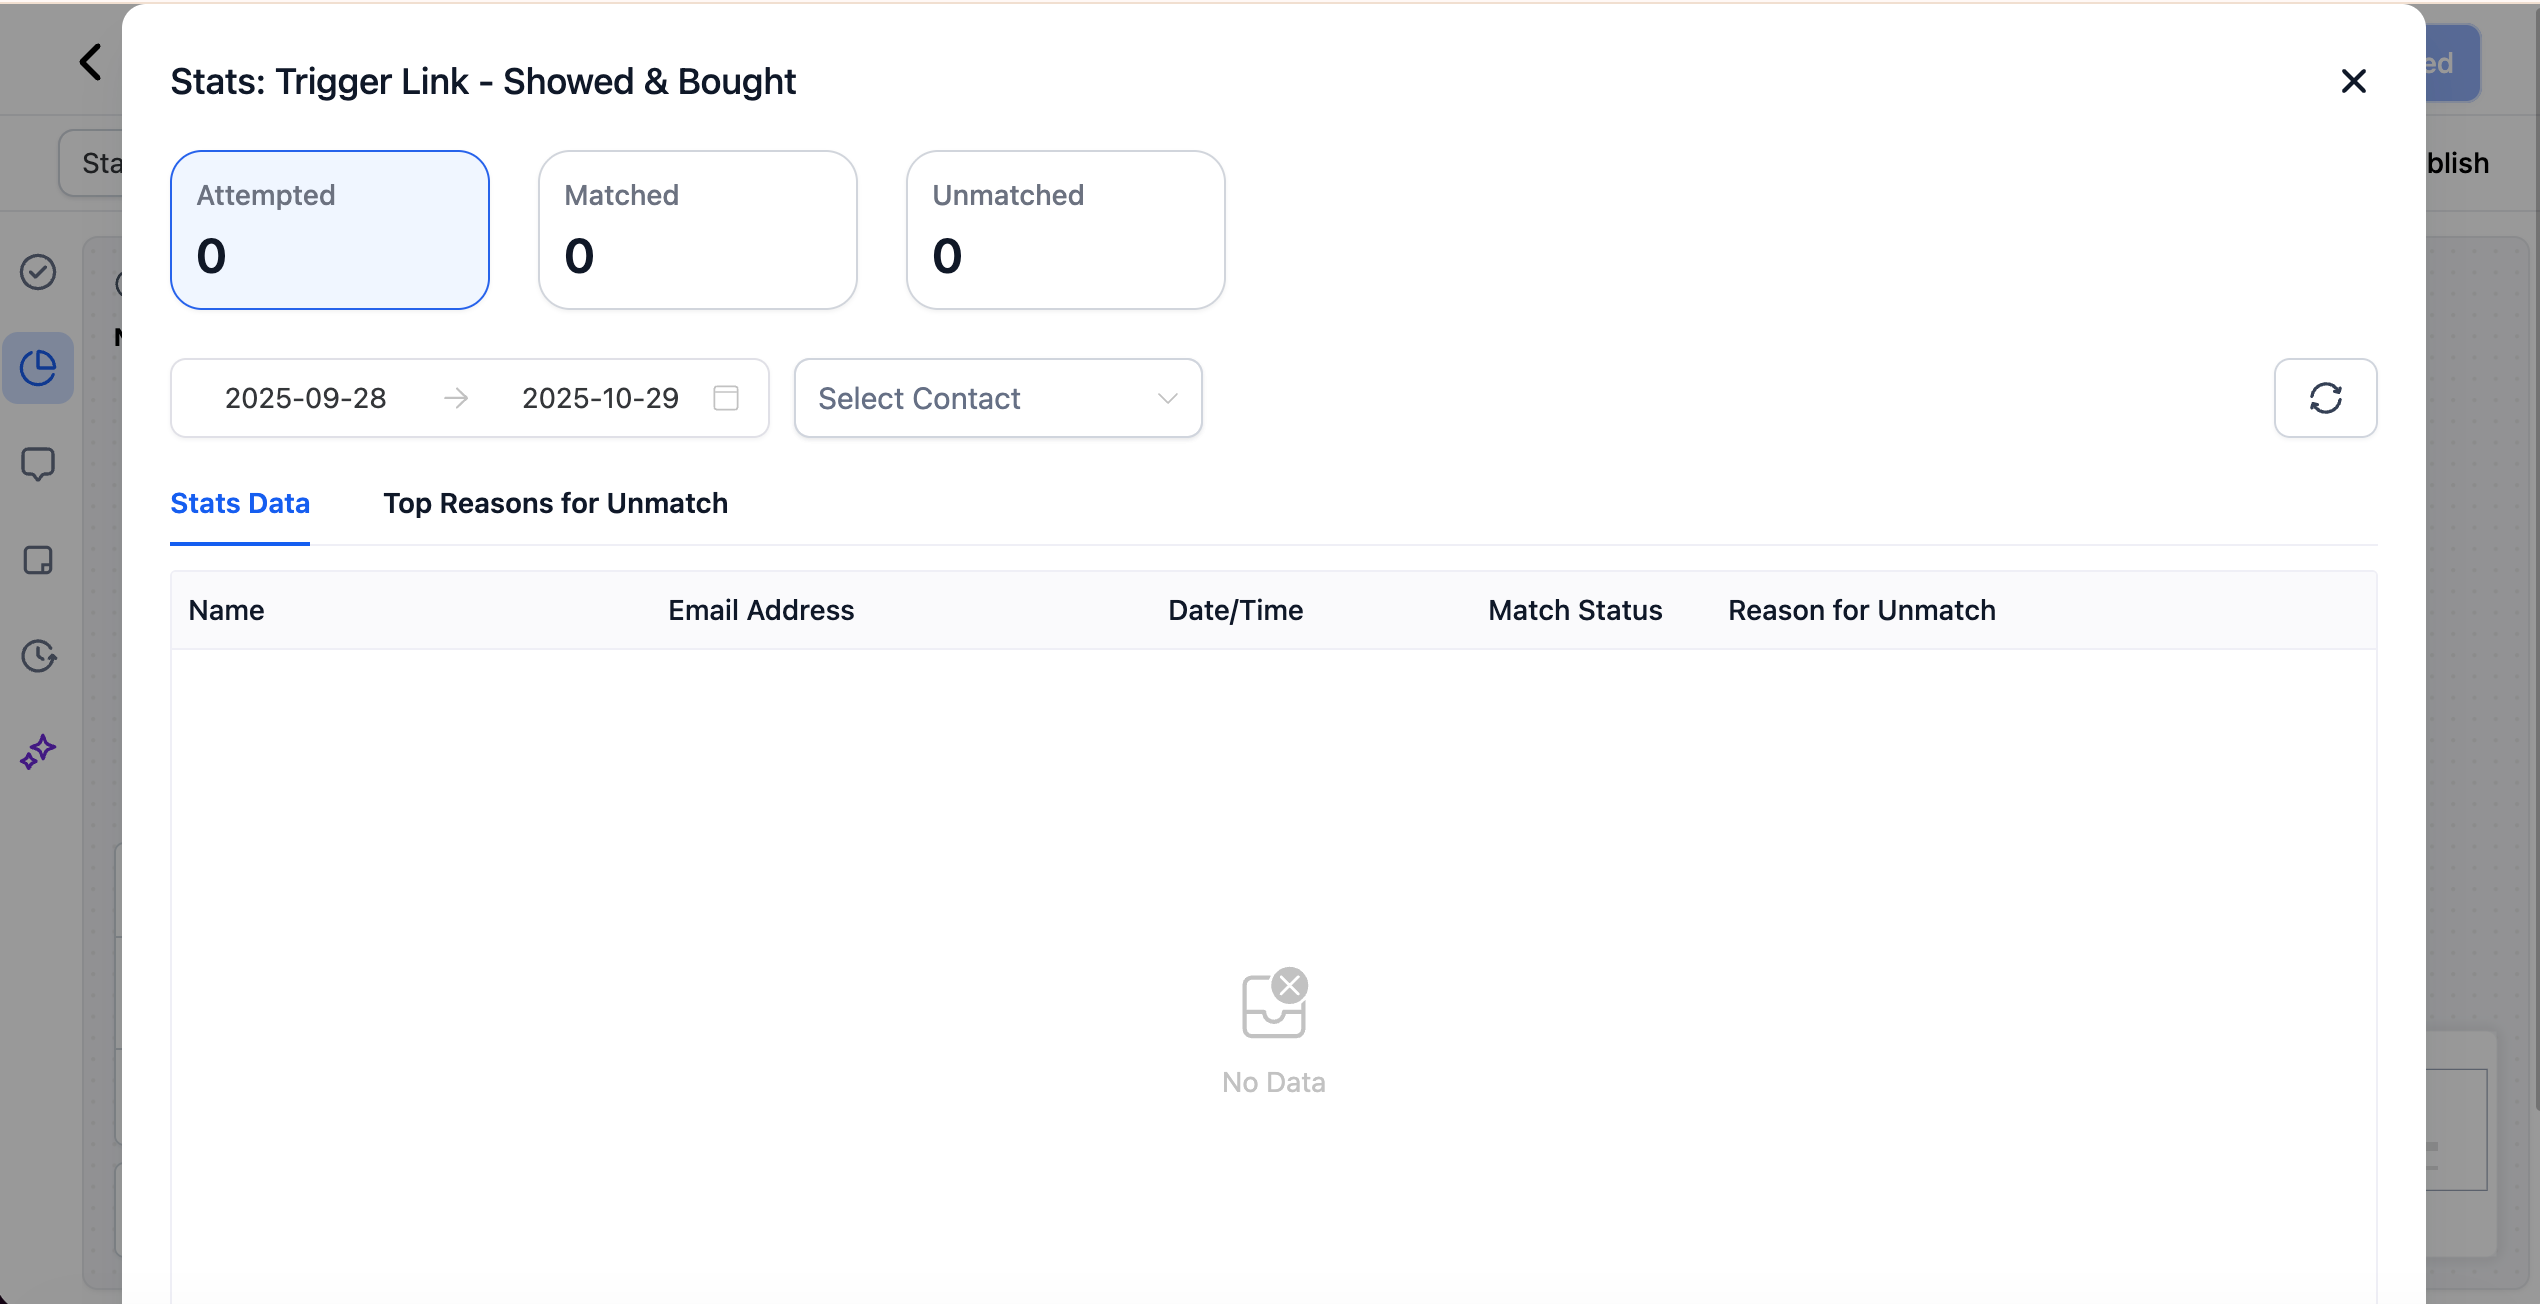Click the purple AI sparkle icon

(x=38, y=752)
